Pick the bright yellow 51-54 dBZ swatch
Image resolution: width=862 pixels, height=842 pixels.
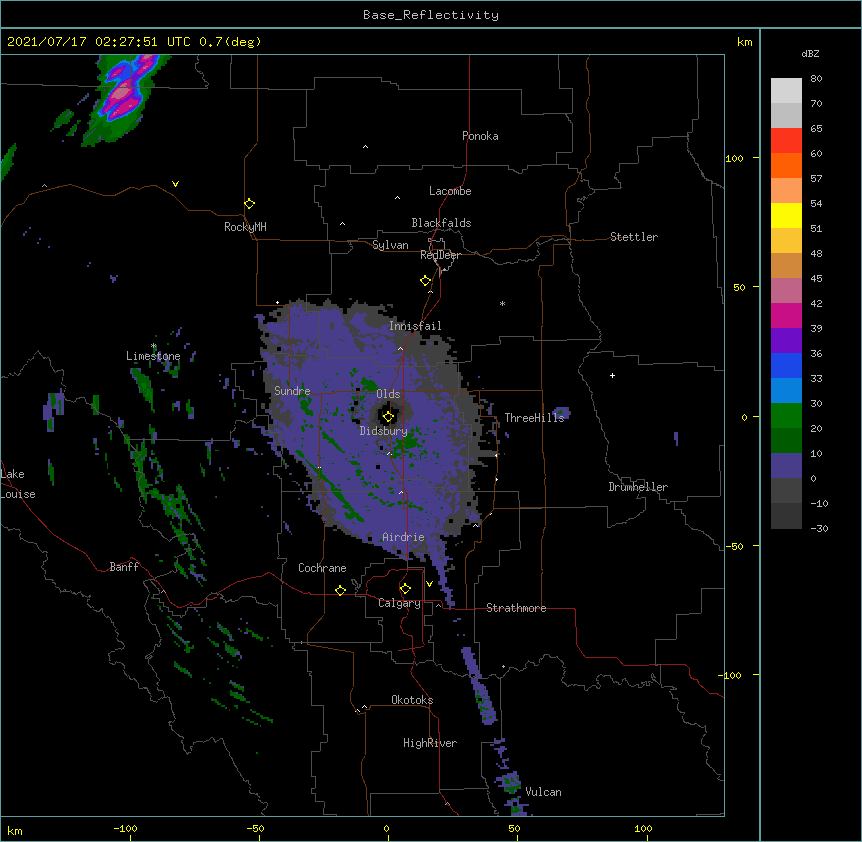(x=786, y=215)
